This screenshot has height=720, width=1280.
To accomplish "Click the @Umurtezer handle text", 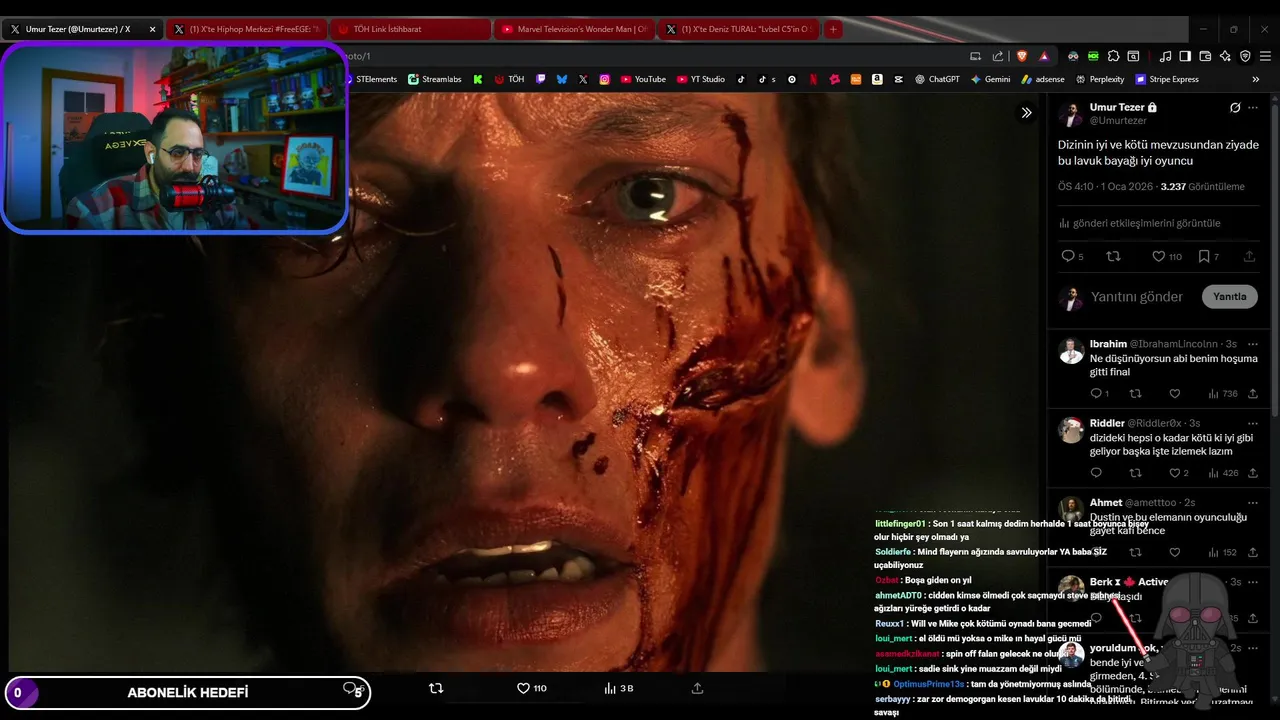I will click(x=1118, y=120).
